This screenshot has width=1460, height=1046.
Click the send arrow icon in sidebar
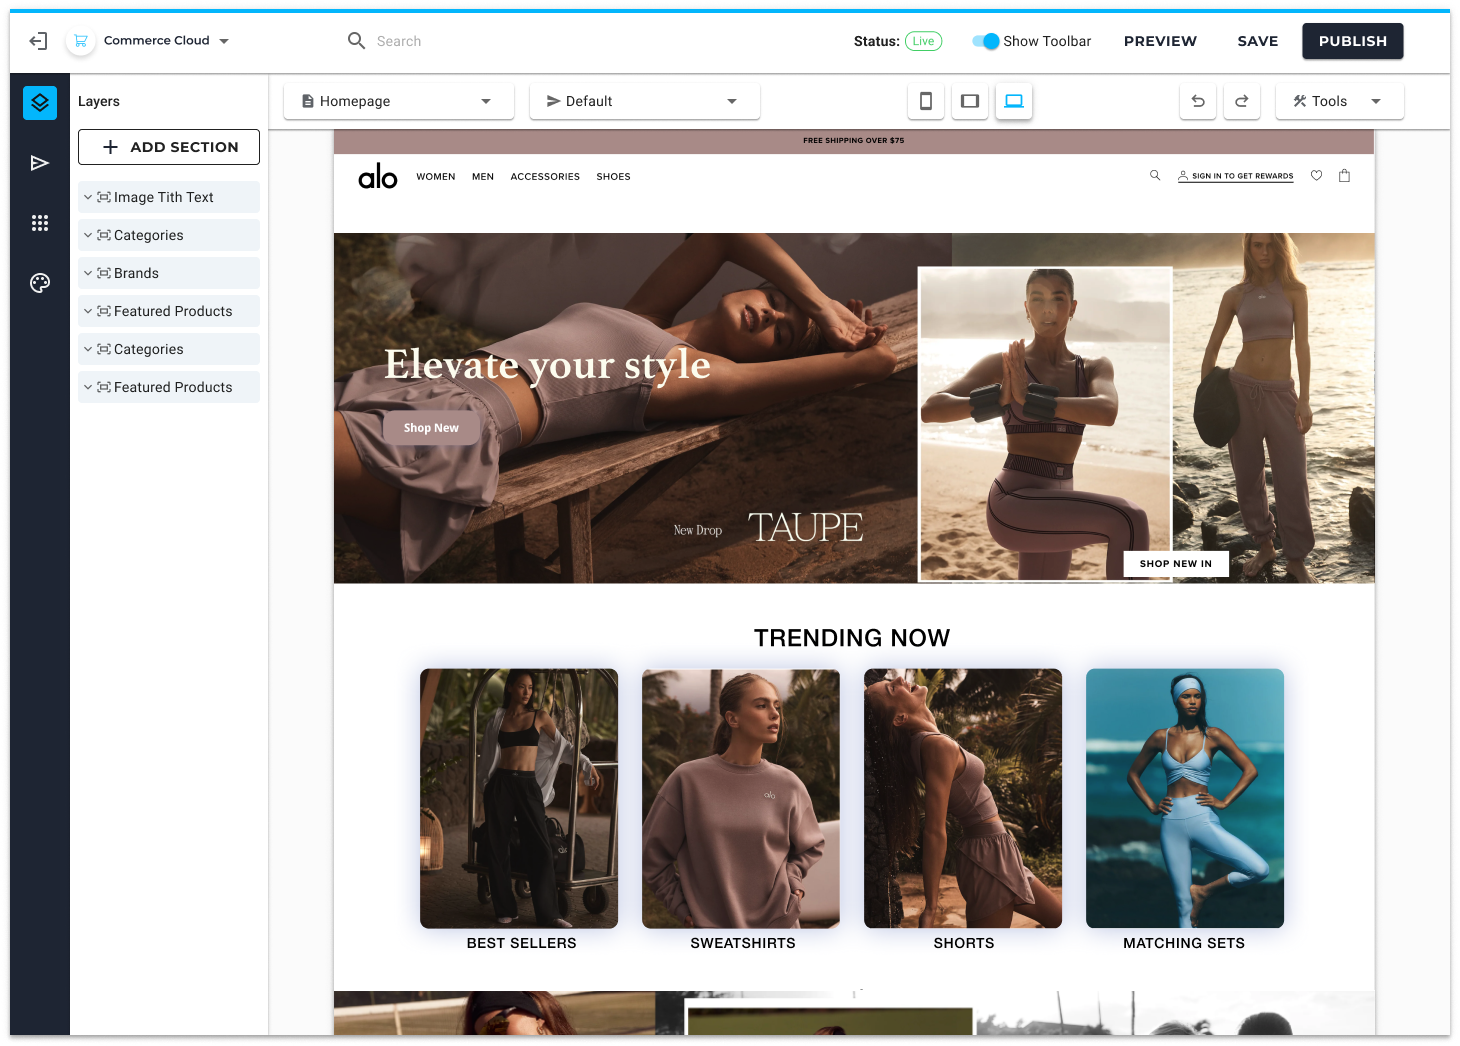coord(40,163)
